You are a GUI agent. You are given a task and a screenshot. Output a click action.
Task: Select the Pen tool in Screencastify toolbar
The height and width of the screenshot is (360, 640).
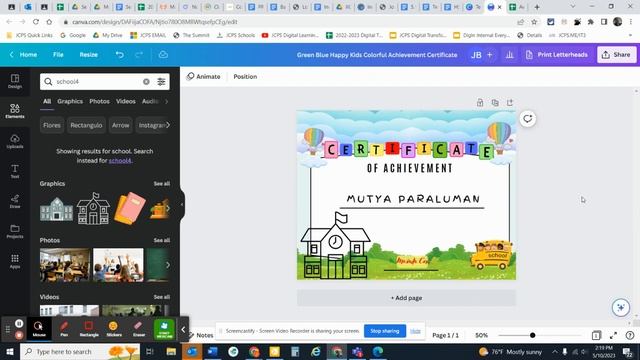(64, 329)
